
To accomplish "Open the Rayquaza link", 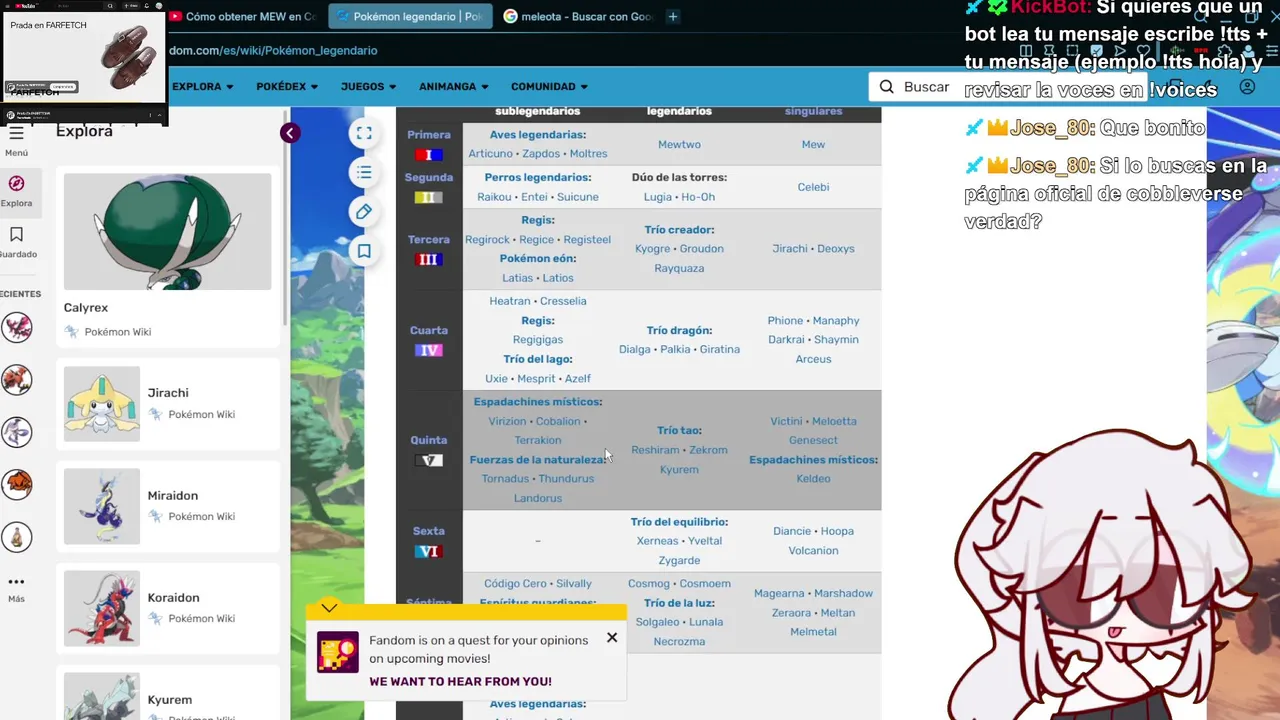I will click(679, 268).
